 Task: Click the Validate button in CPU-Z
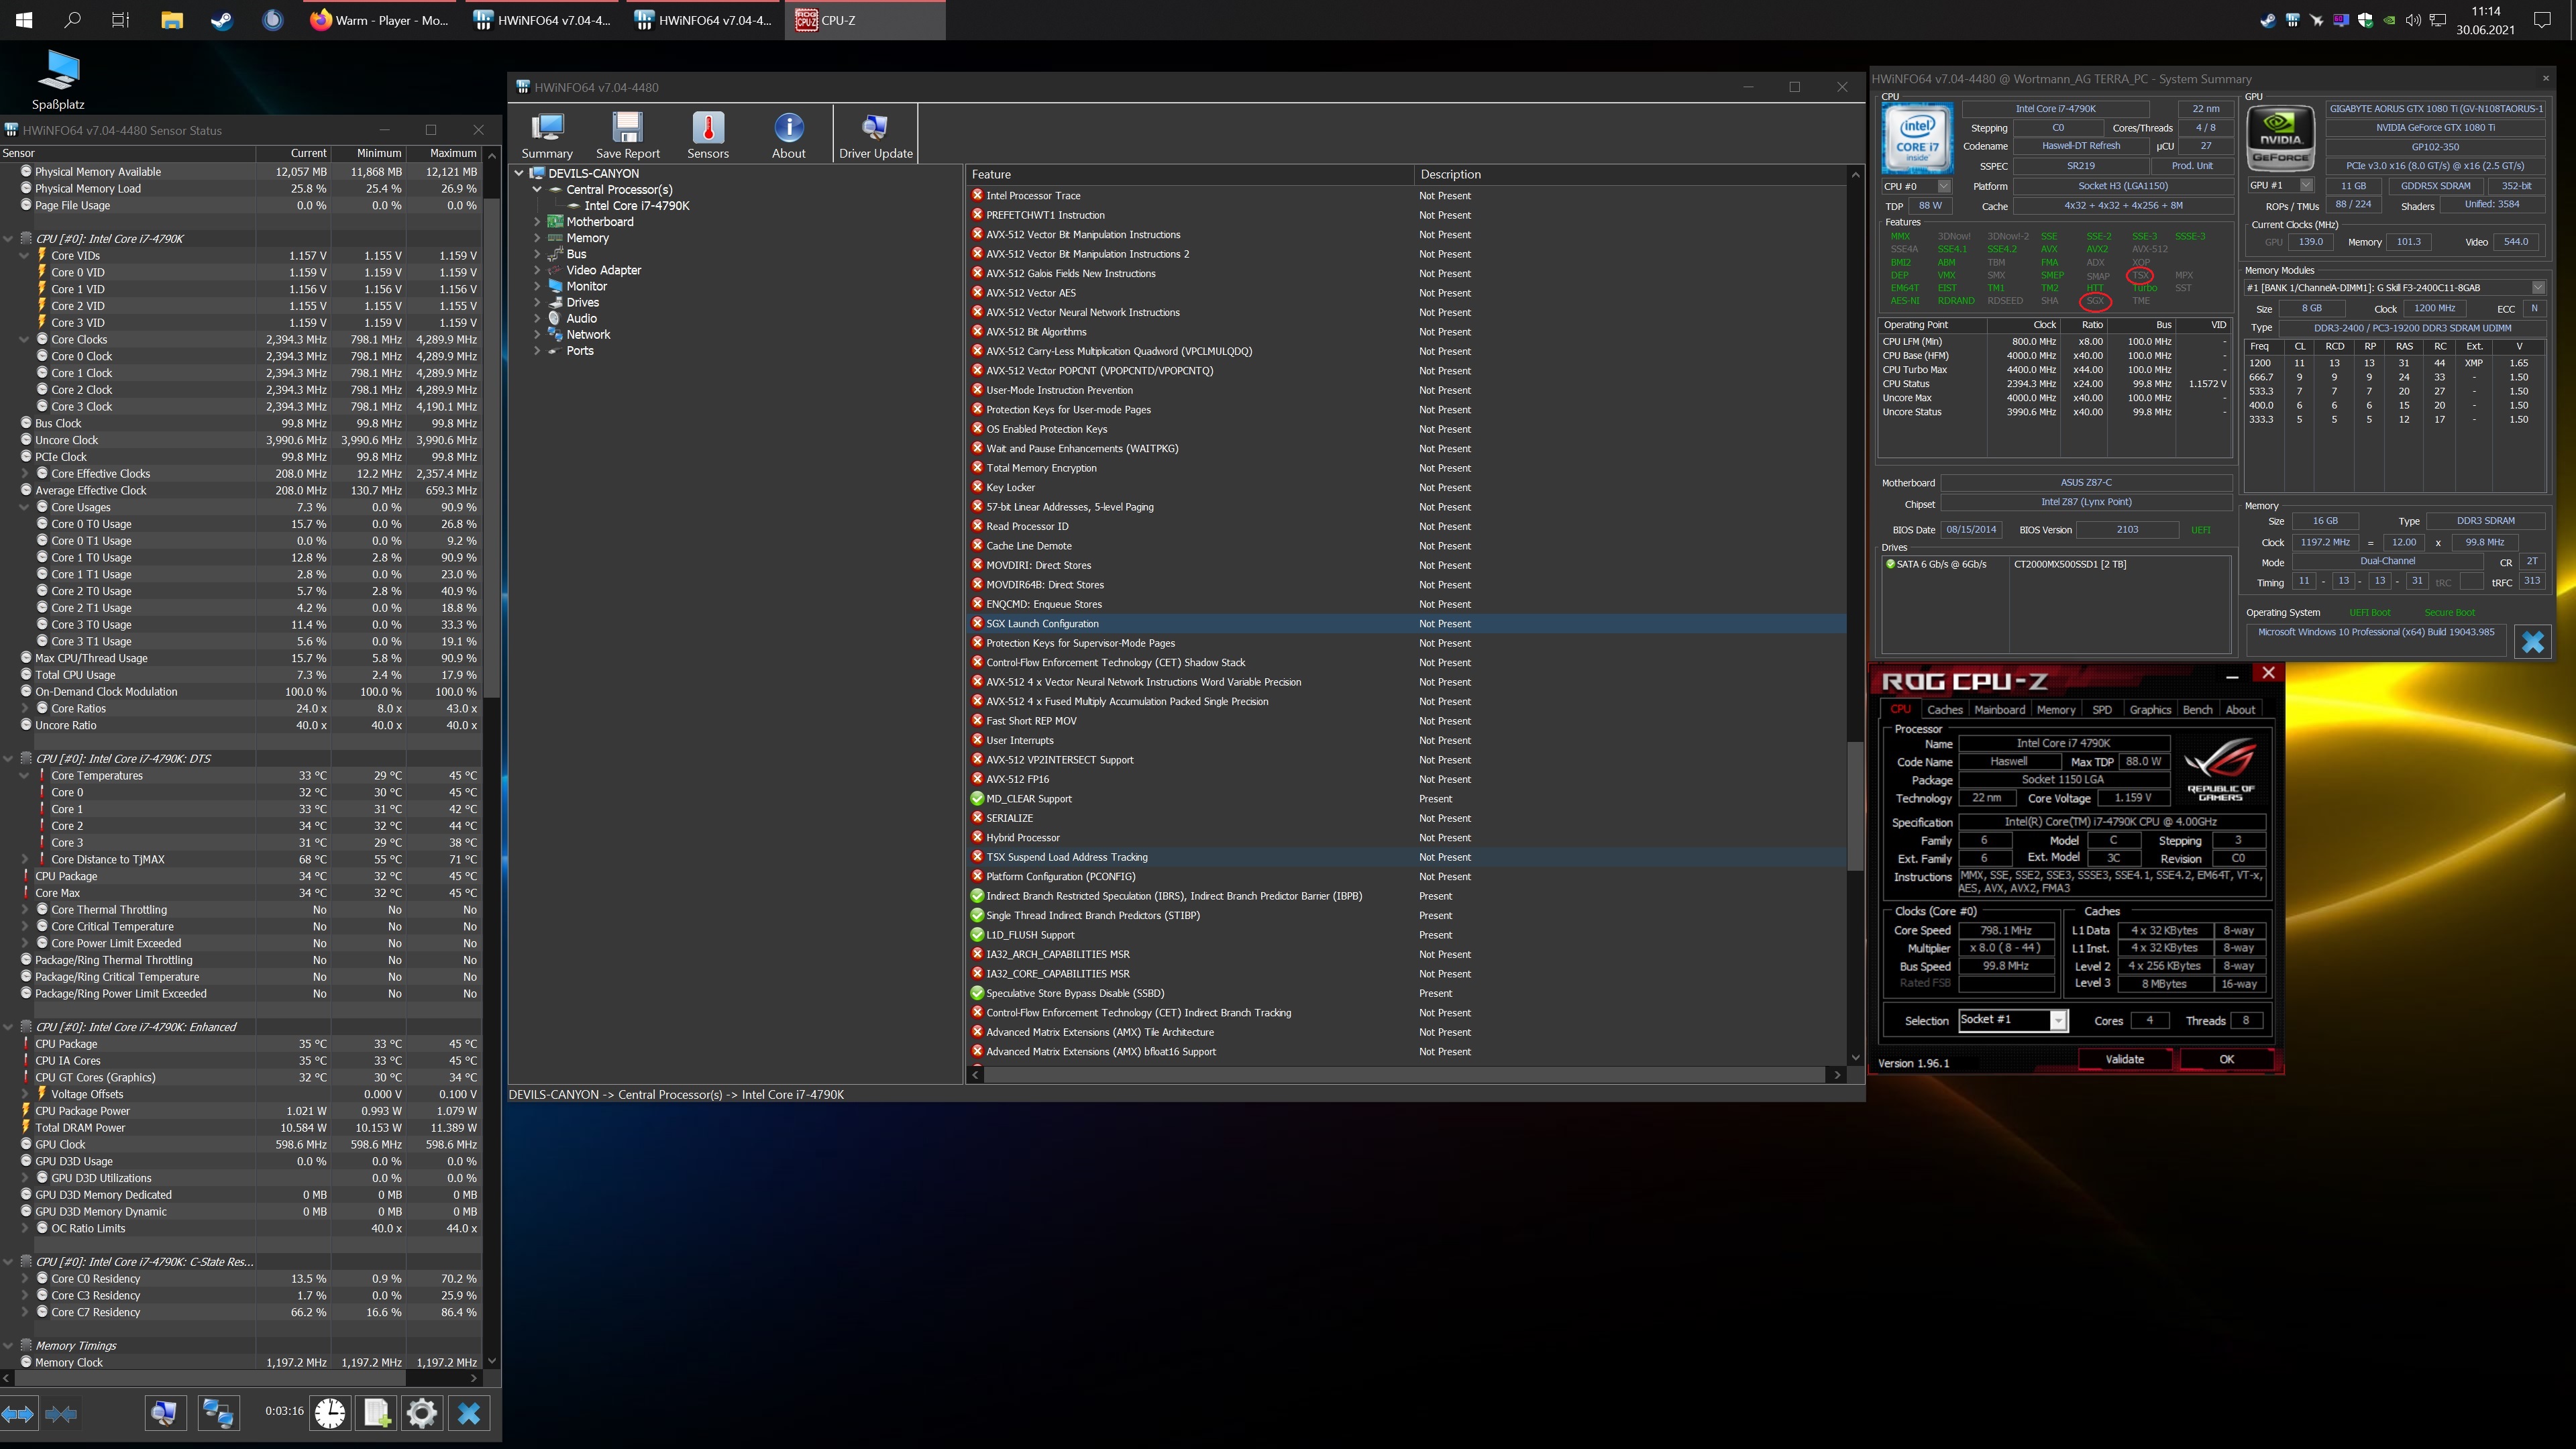pos(2124,1059)
